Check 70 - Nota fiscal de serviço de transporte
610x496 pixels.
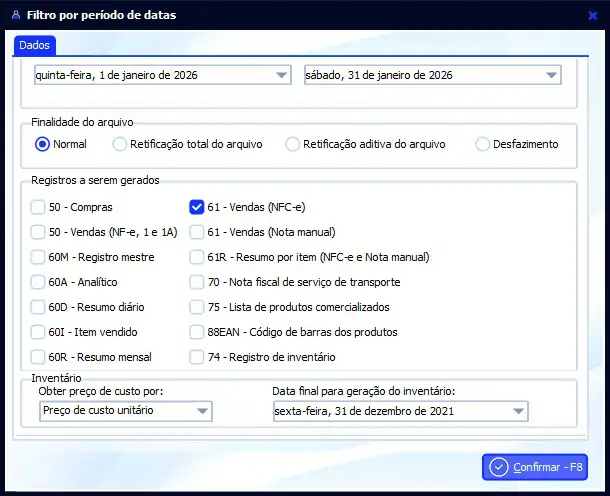click(197, 282)
